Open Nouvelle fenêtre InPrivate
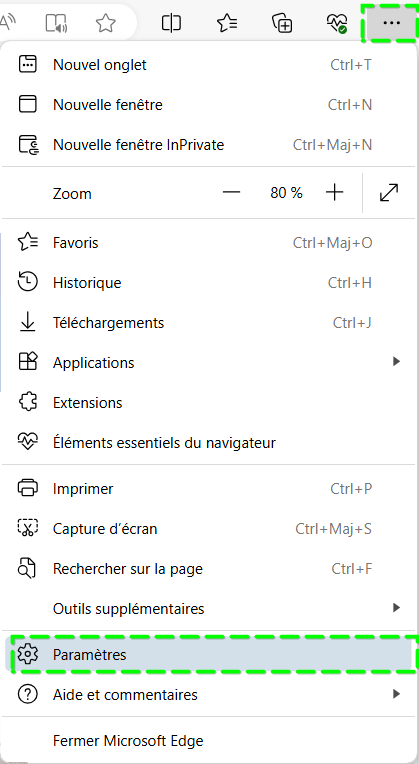Screen dimensions: 419x764 tap(210, 145)
